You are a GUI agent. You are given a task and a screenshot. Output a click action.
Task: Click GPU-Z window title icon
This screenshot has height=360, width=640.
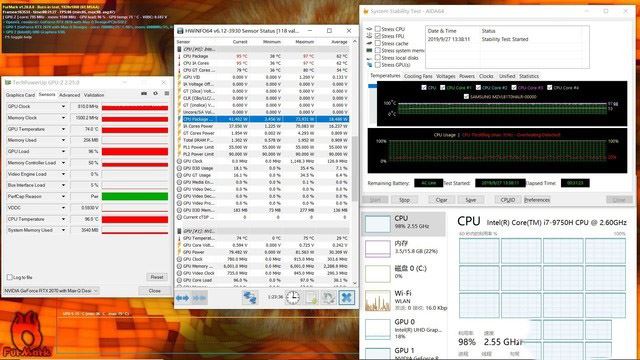tap(8, 82)
